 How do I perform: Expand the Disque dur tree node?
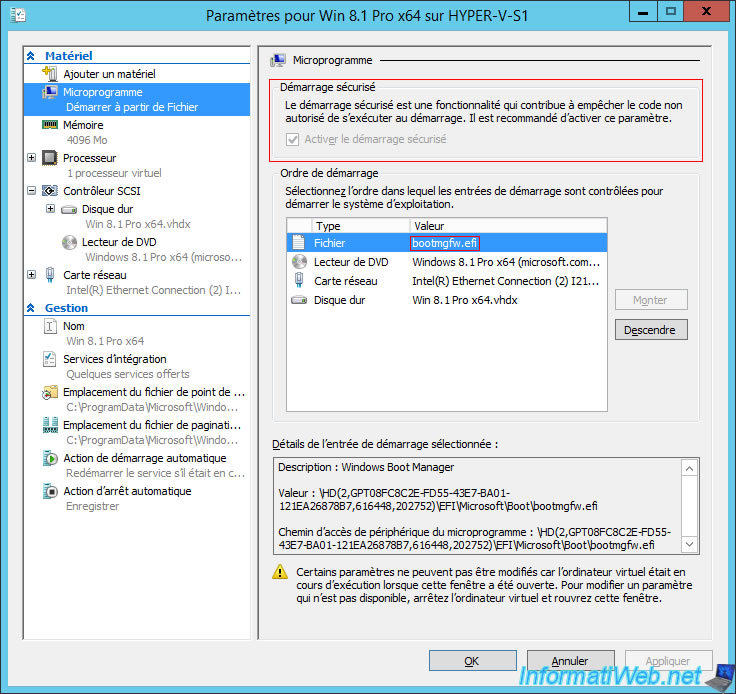[x=51, y=208]
